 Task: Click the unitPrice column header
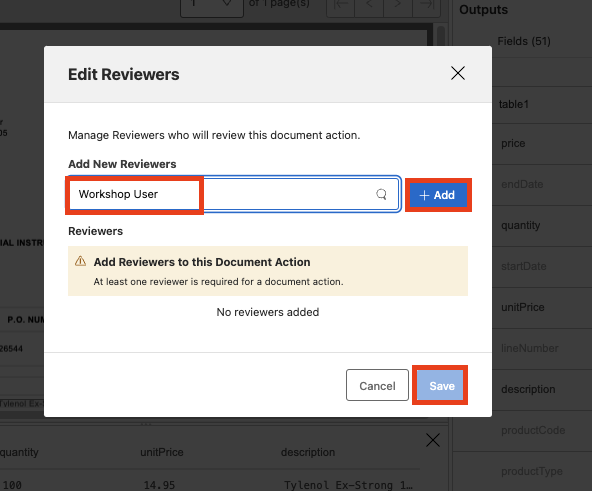[162, 452]
